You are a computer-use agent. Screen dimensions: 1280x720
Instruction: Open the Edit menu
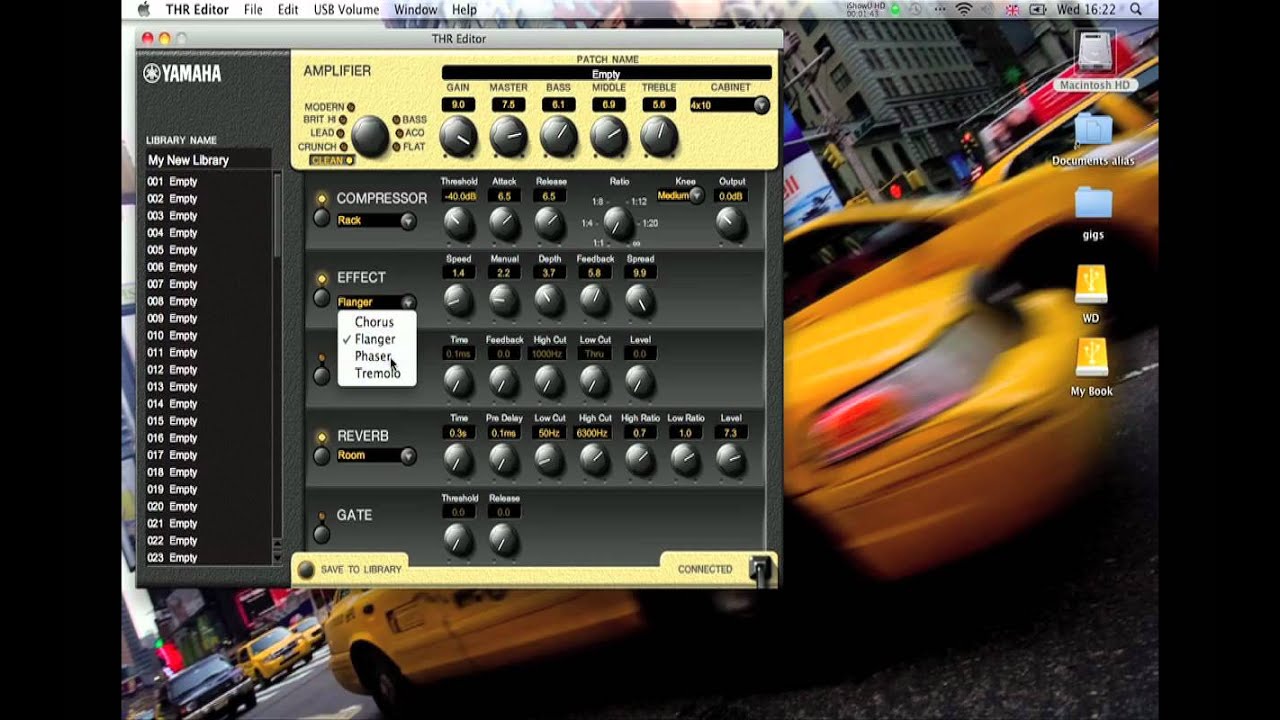coord(288,9)
